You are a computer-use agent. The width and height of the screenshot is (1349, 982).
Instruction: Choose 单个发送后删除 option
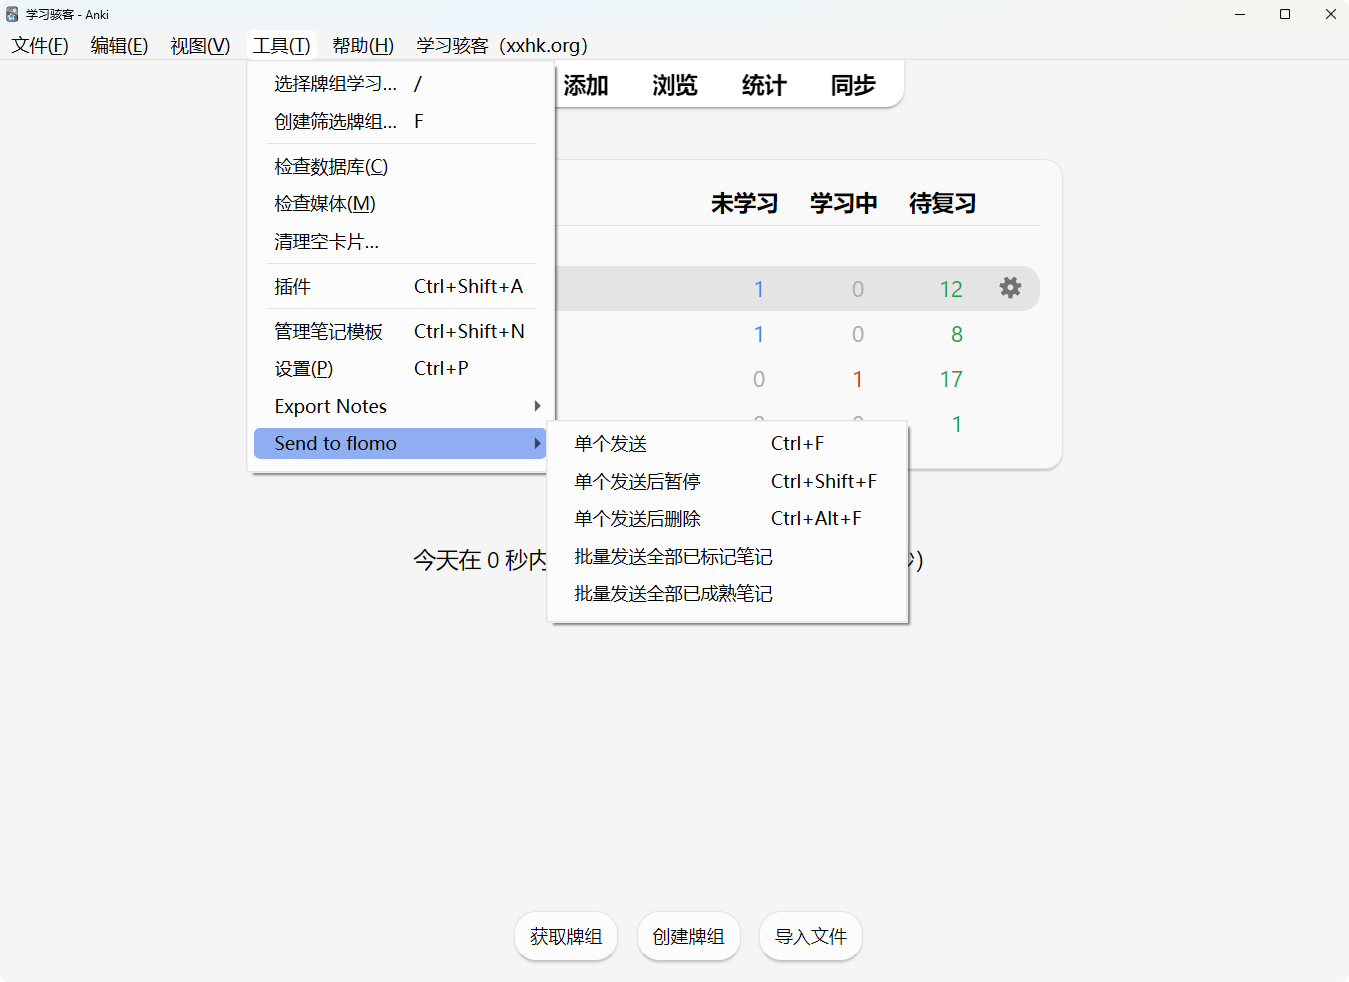(x=637, y=519)
